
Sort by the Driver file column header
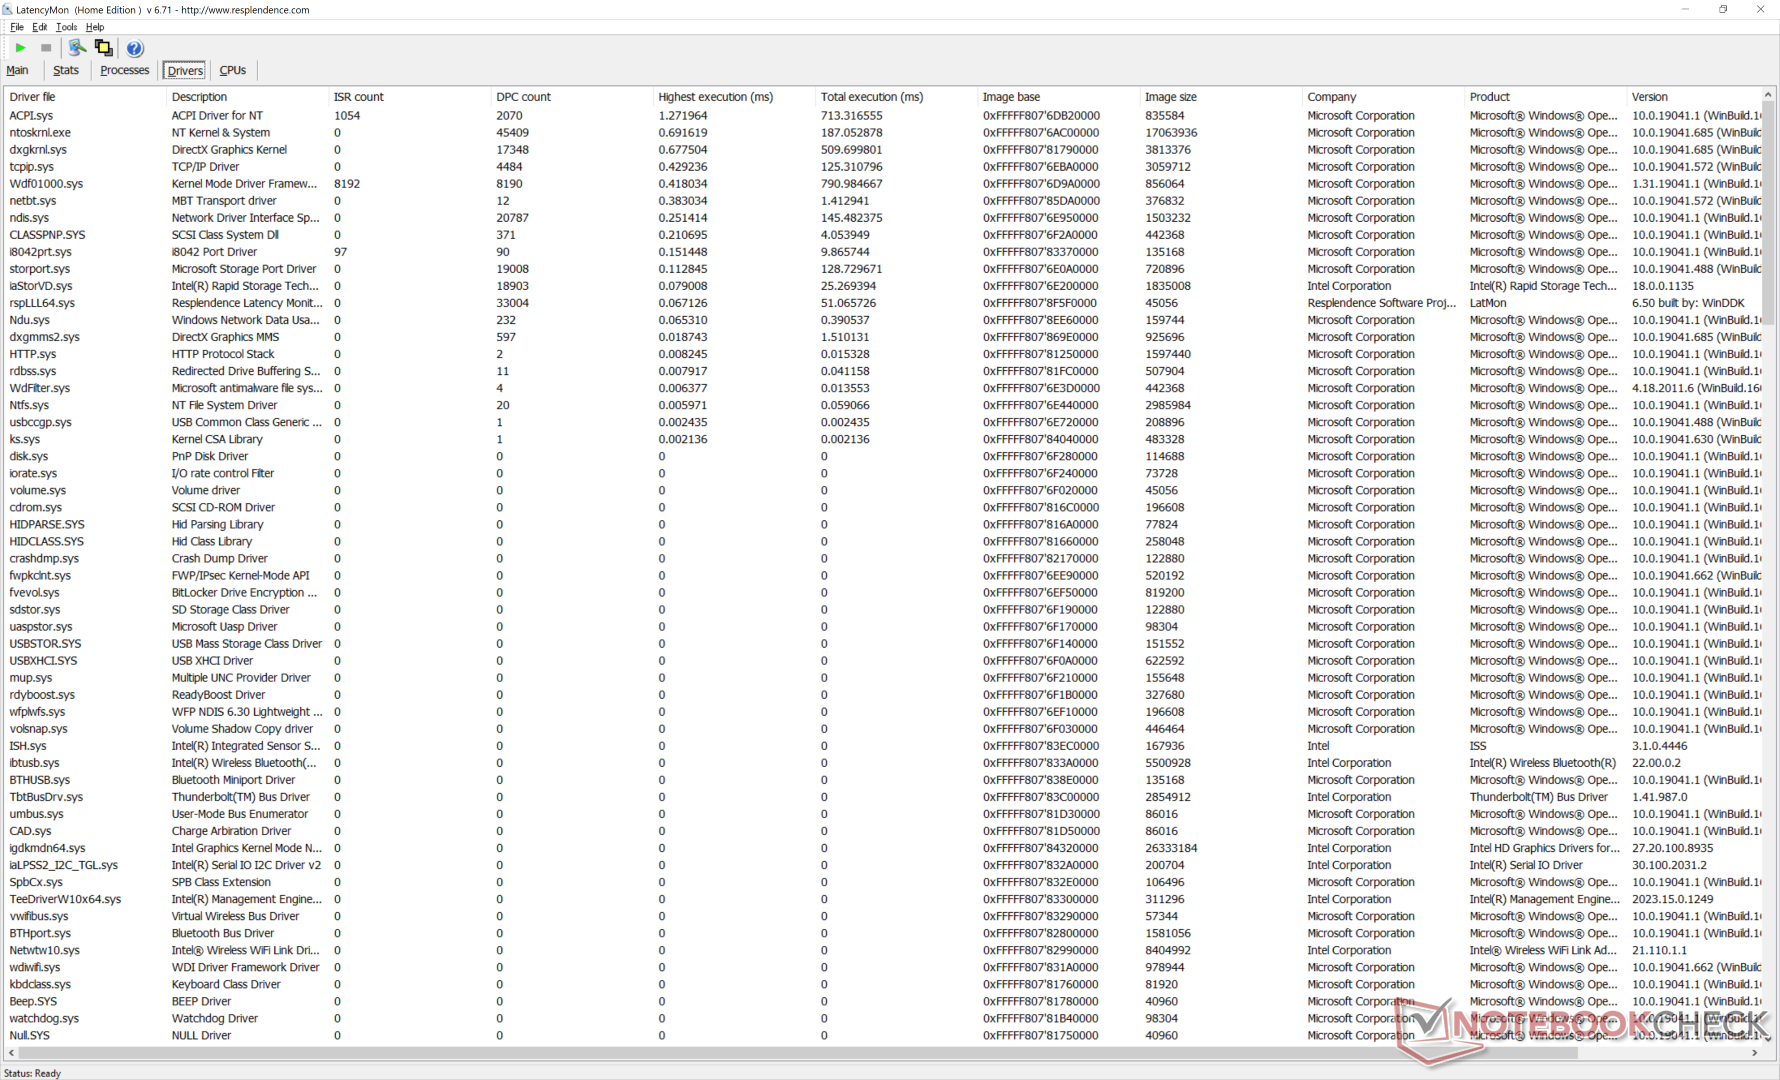[86, 97]
